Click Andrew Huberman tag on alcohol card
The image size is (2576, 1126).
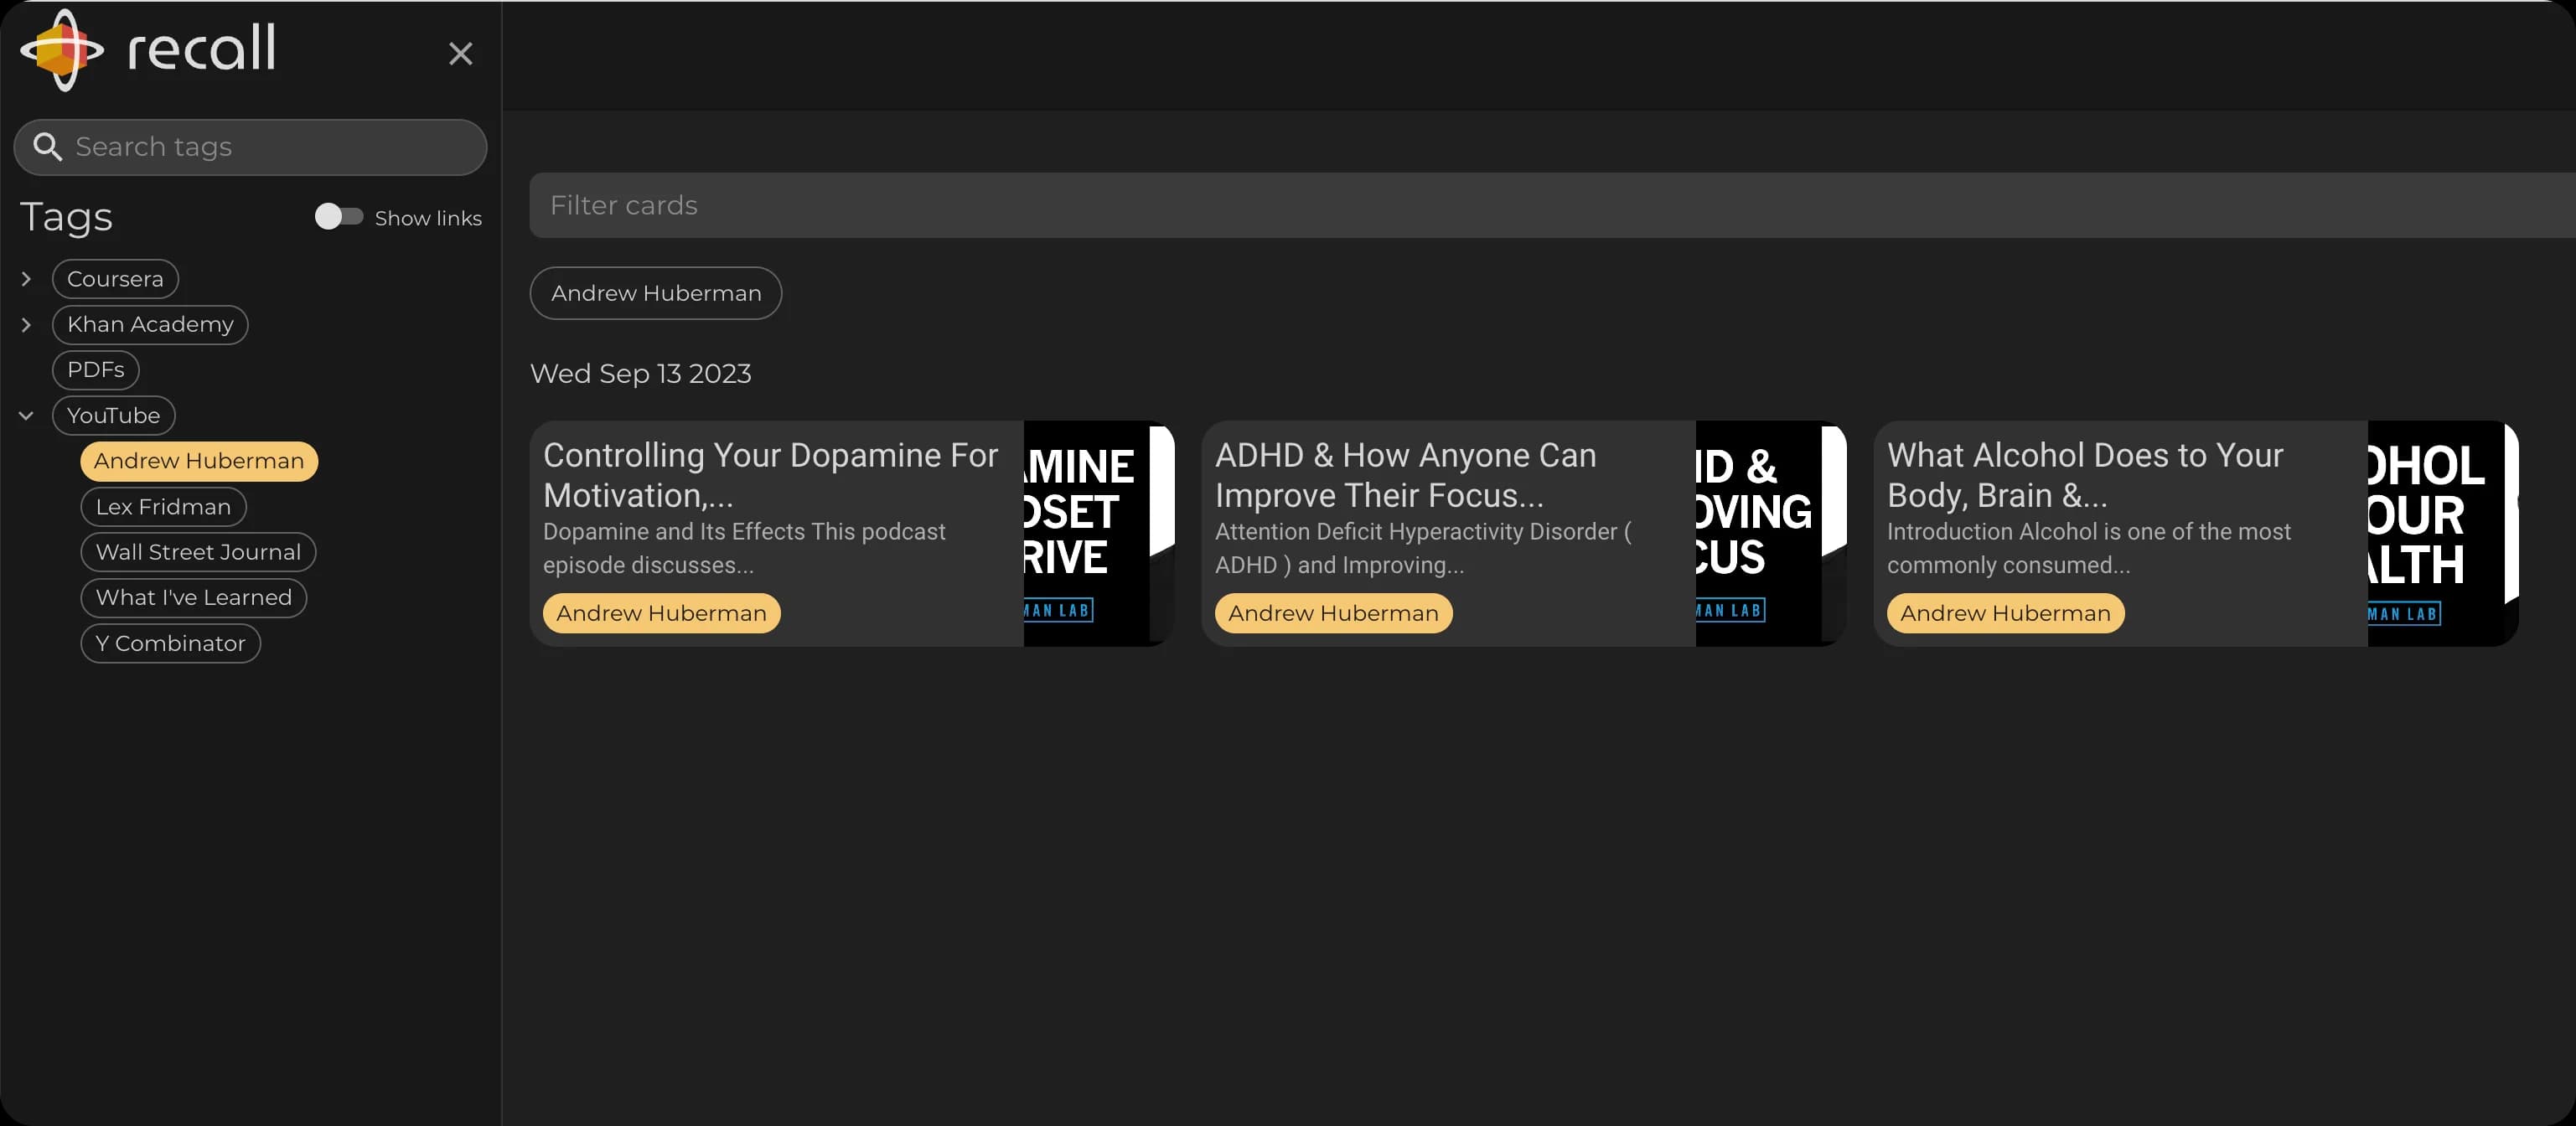[2006, 613]
